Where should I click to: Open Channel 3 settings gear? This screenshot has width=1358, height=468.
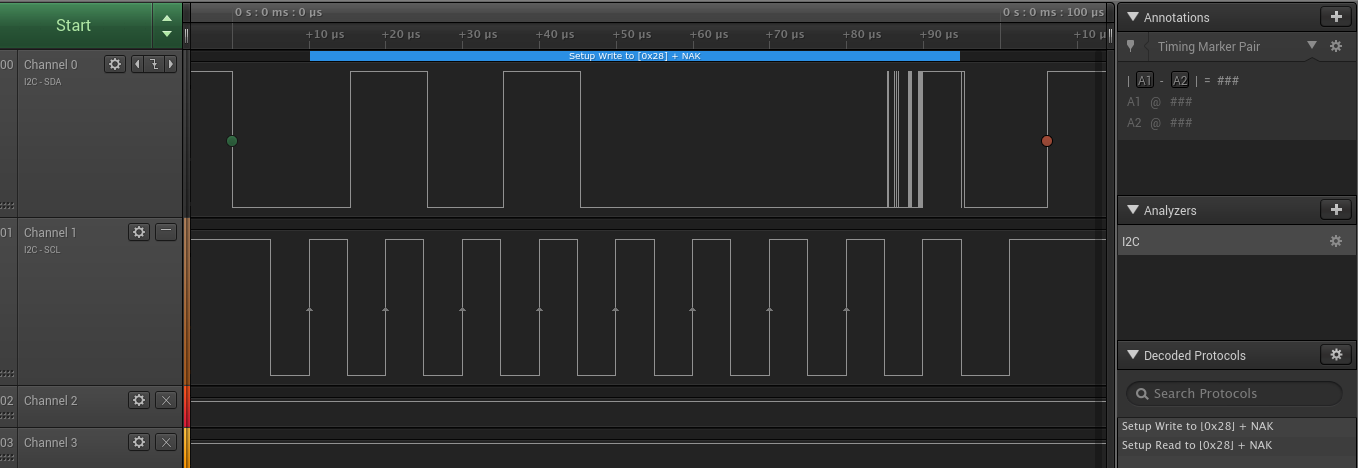tap(139, 442)
